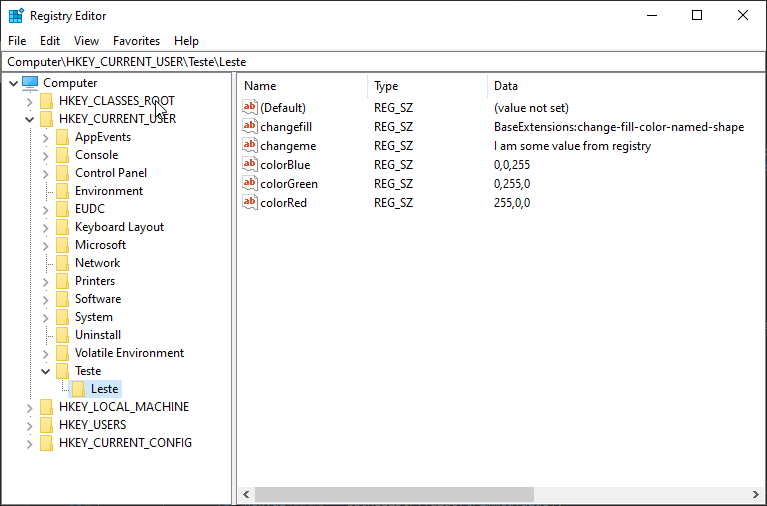The image size is (767, 506).
Task: Select the changeme value name
Action: click(288, 145)
